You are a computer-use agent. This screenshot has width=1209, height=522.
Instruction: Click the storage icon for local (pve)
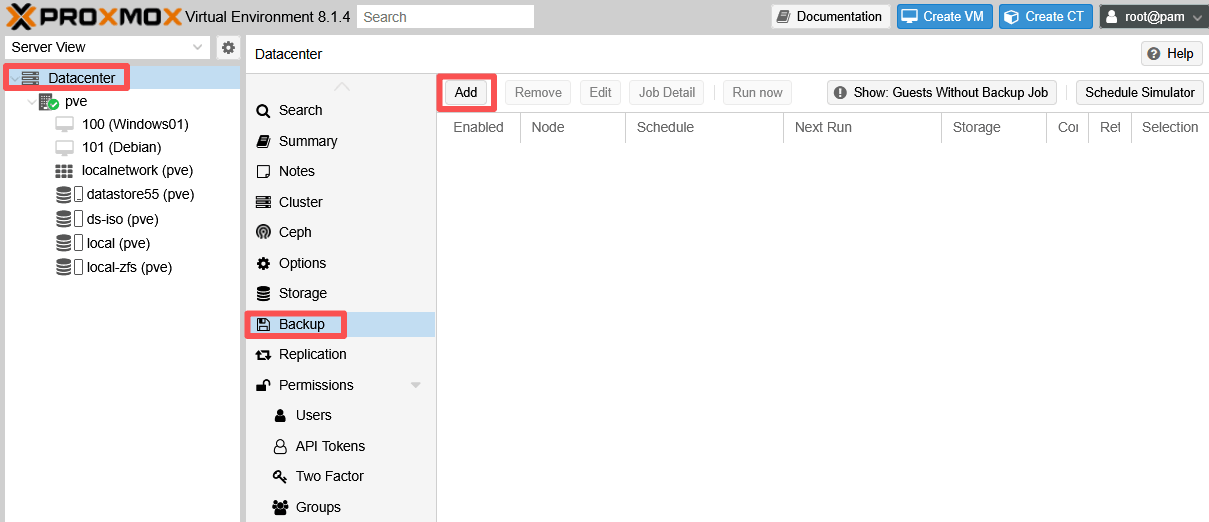pyautogui.click(x=69, y=243)
